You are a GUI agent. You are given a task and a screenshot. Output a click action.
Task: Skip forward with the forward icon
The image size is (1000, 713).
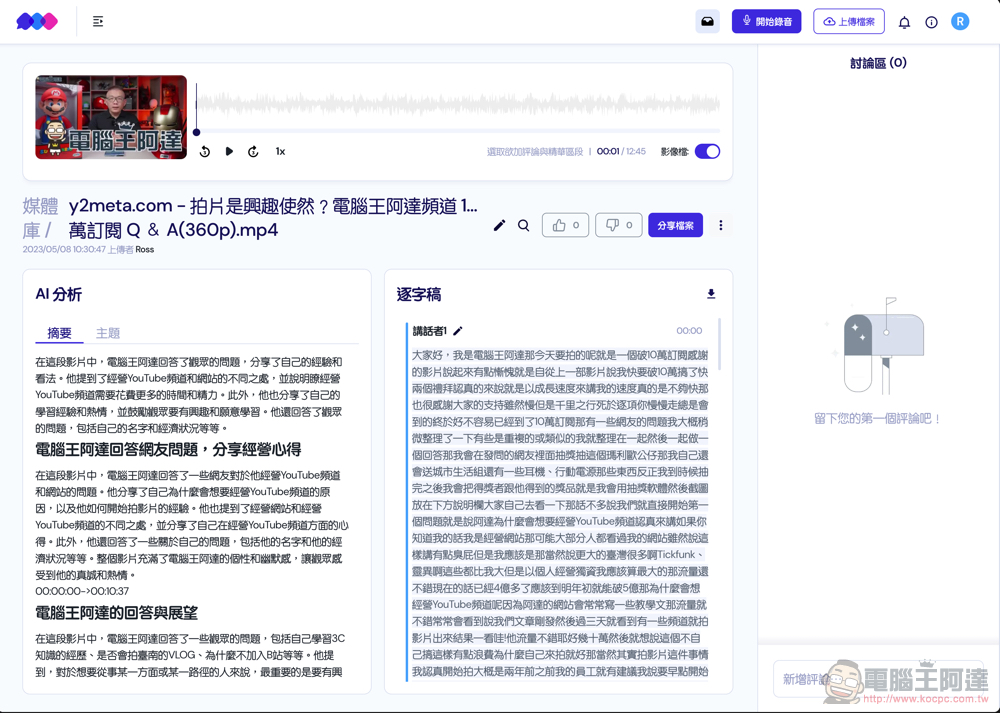click(x=253, y=152)
